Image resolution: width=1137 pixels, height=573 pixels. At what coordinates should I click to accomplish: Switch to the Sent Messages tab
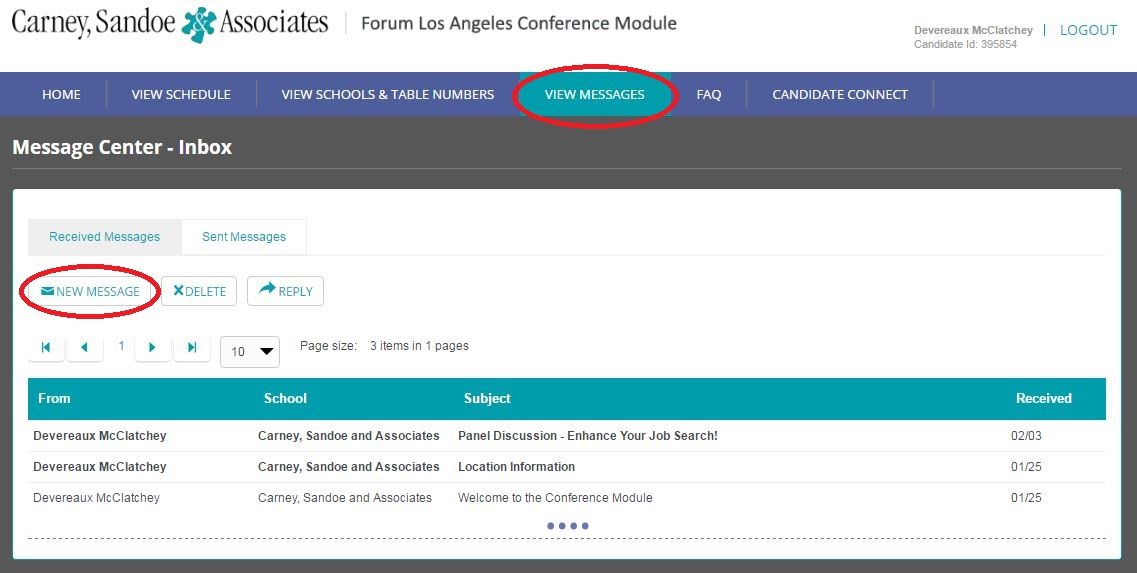[244, 236]
